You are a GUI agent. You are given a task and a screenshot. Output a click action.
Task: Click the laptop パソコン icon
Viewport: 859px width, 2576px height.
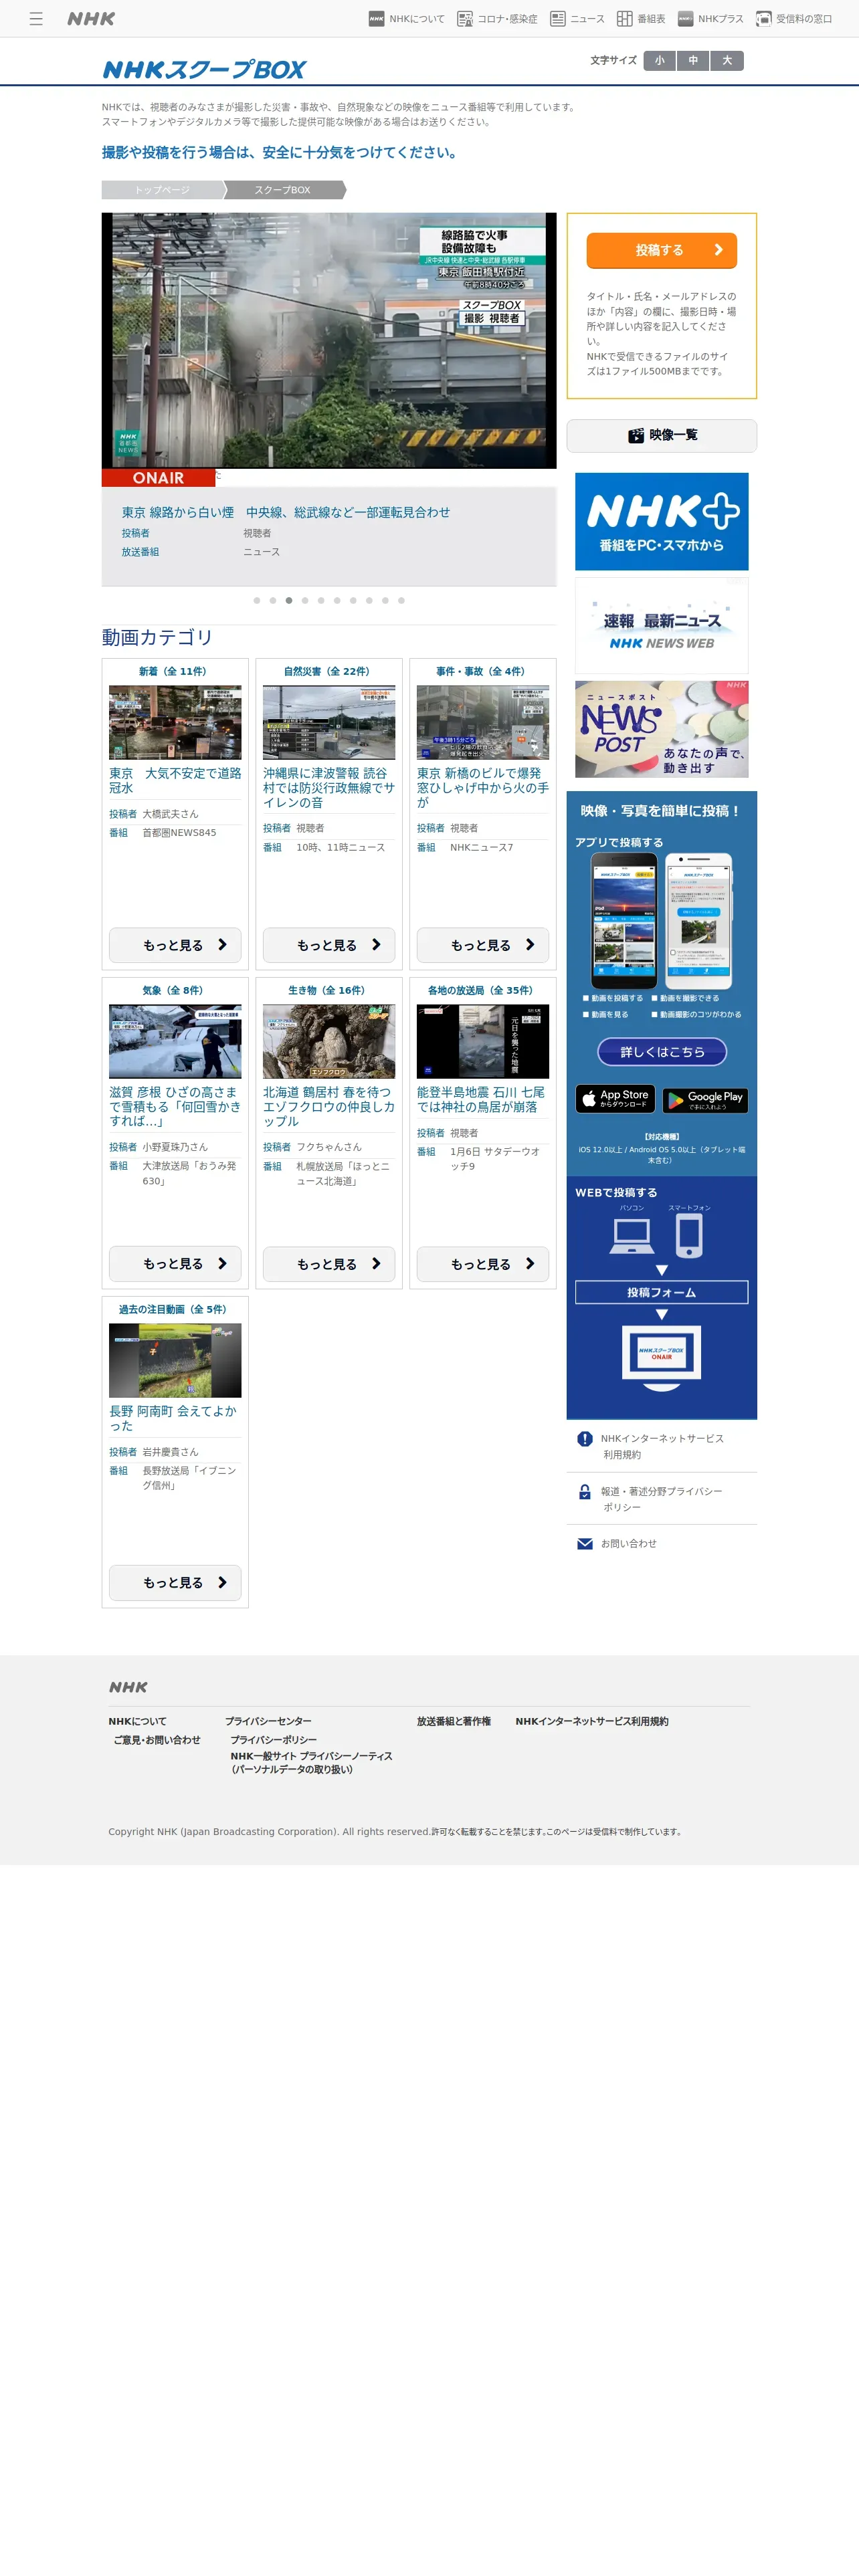[x=632, y=1237]
